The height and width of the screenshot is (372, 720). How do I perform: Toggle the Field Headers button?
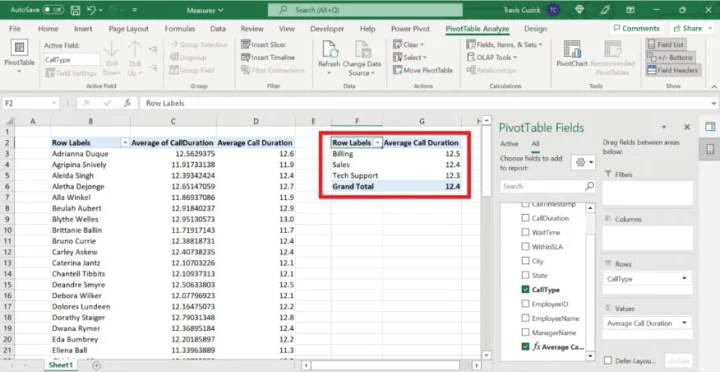point(672,70)
